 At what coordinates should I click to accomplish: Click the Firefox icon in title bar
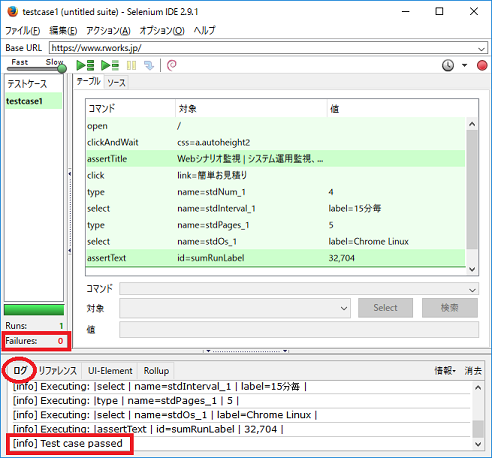12,12
